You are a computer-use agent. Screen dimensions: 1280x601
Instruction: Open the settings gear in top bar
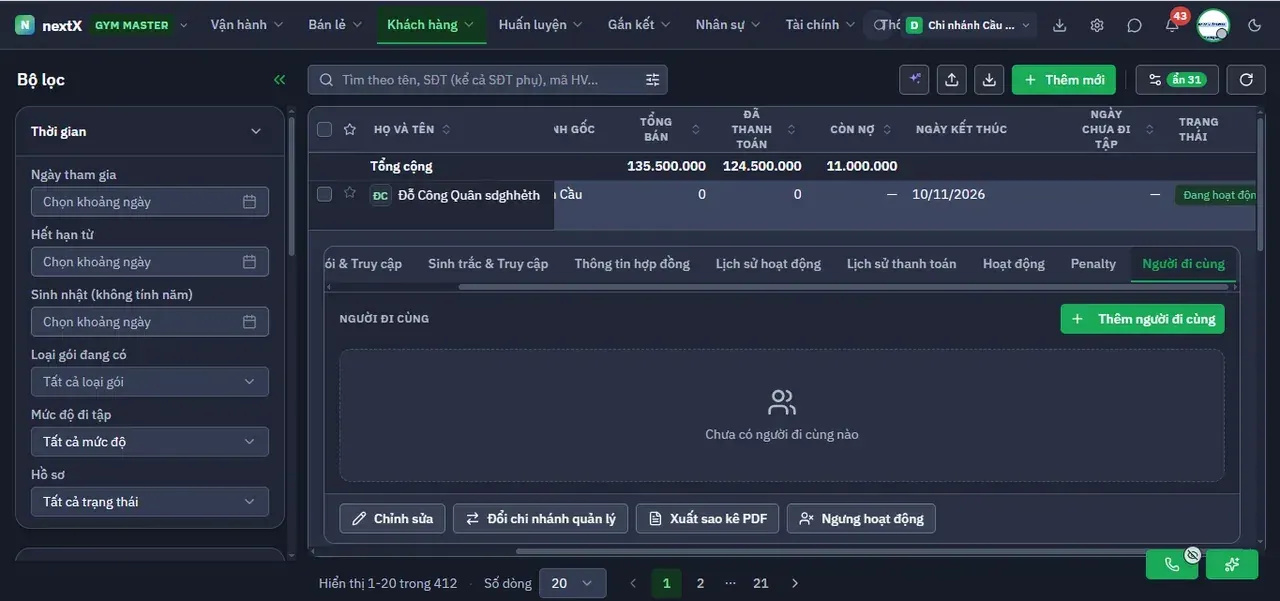point(1097,25)
